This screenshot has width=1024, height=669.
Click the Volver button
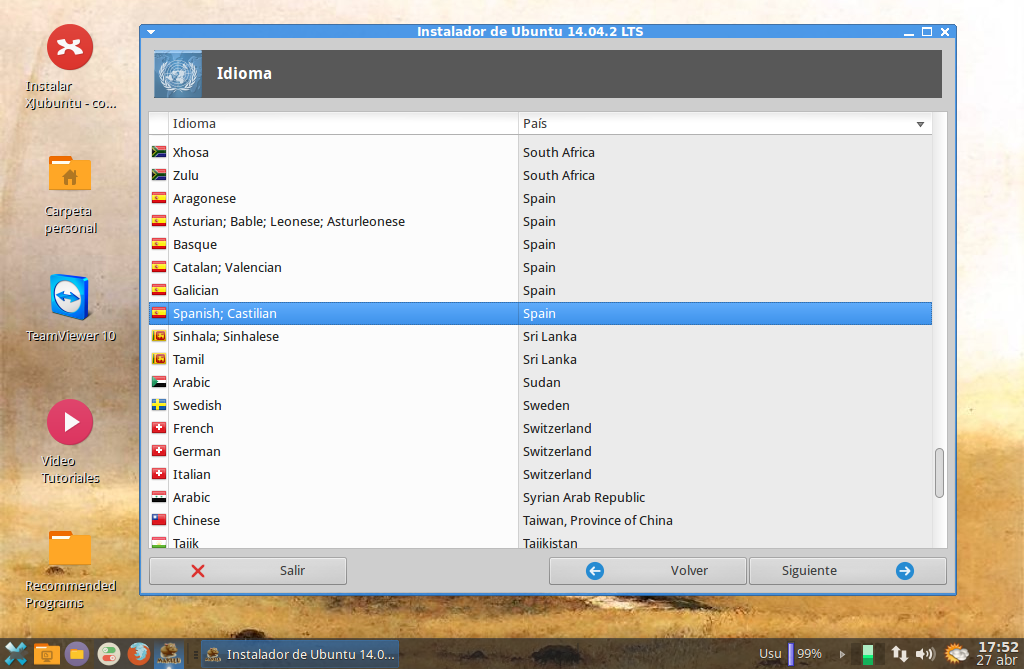pyautogui.click(x=647, y=570)
